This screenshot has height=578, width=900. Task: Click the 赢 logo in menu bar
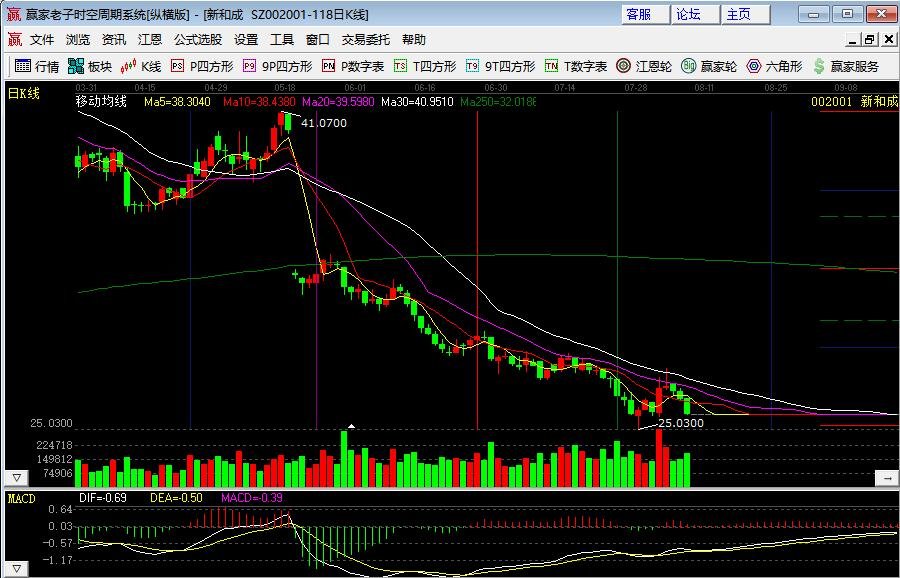[14, 40]
